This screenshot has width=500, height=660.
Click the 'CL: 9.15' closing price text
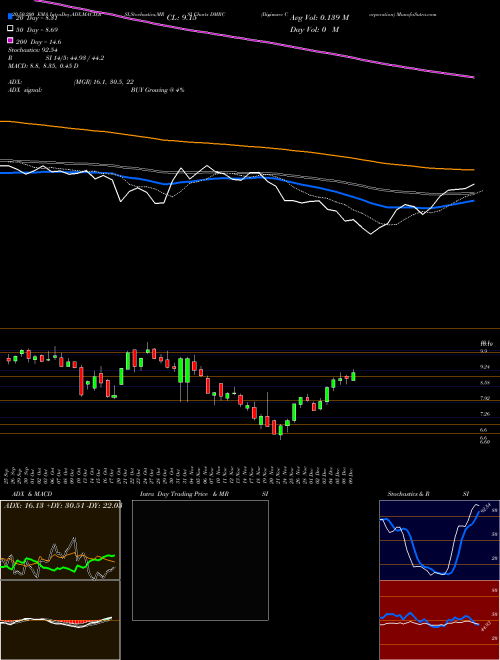181,18
